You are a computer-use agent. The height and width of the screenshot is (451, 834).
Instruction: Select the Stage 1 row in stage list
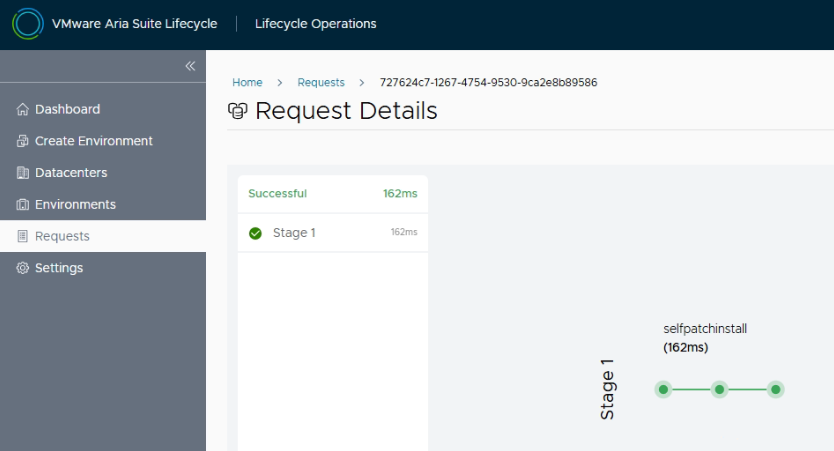point(332,233)
